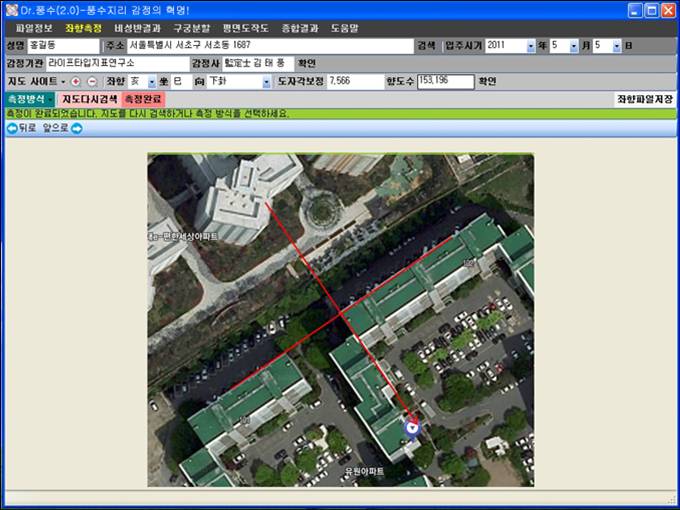The height and width of the screenshot is (510, 680).
Task: Close the Dr.풍수 window
Action: [x=668, y=10]
